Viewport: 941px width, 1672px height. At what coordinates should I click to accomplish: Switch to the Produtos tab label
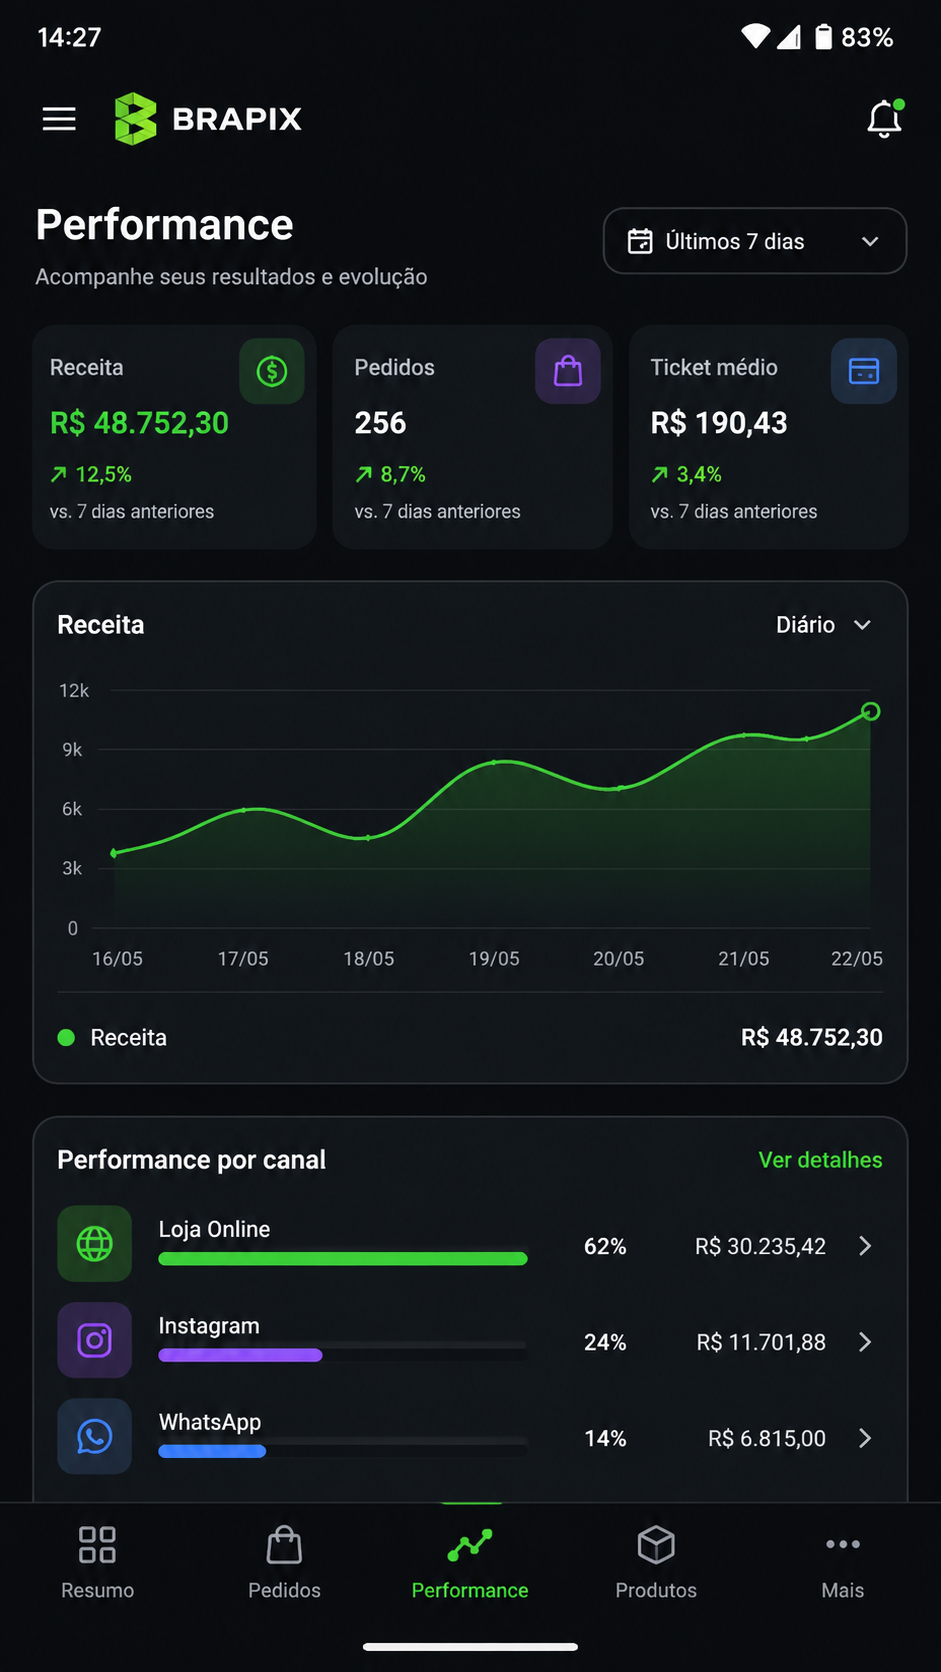[656, 1590]
